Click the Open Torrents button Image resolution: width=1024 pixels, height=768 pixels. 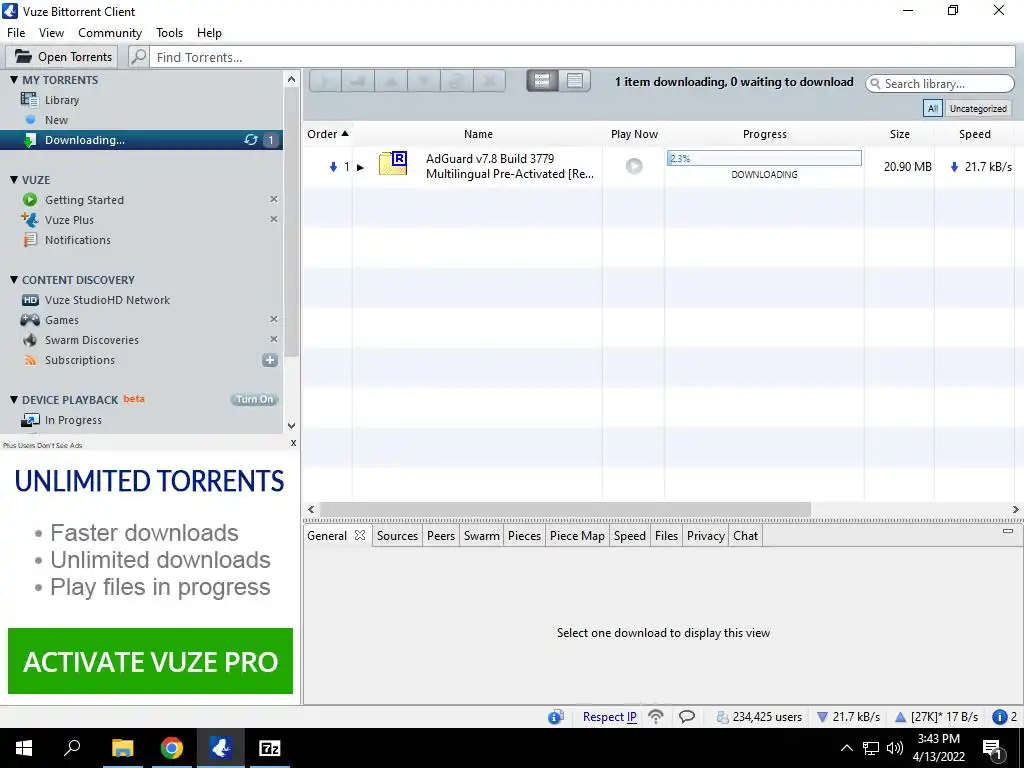pos(61,57)
